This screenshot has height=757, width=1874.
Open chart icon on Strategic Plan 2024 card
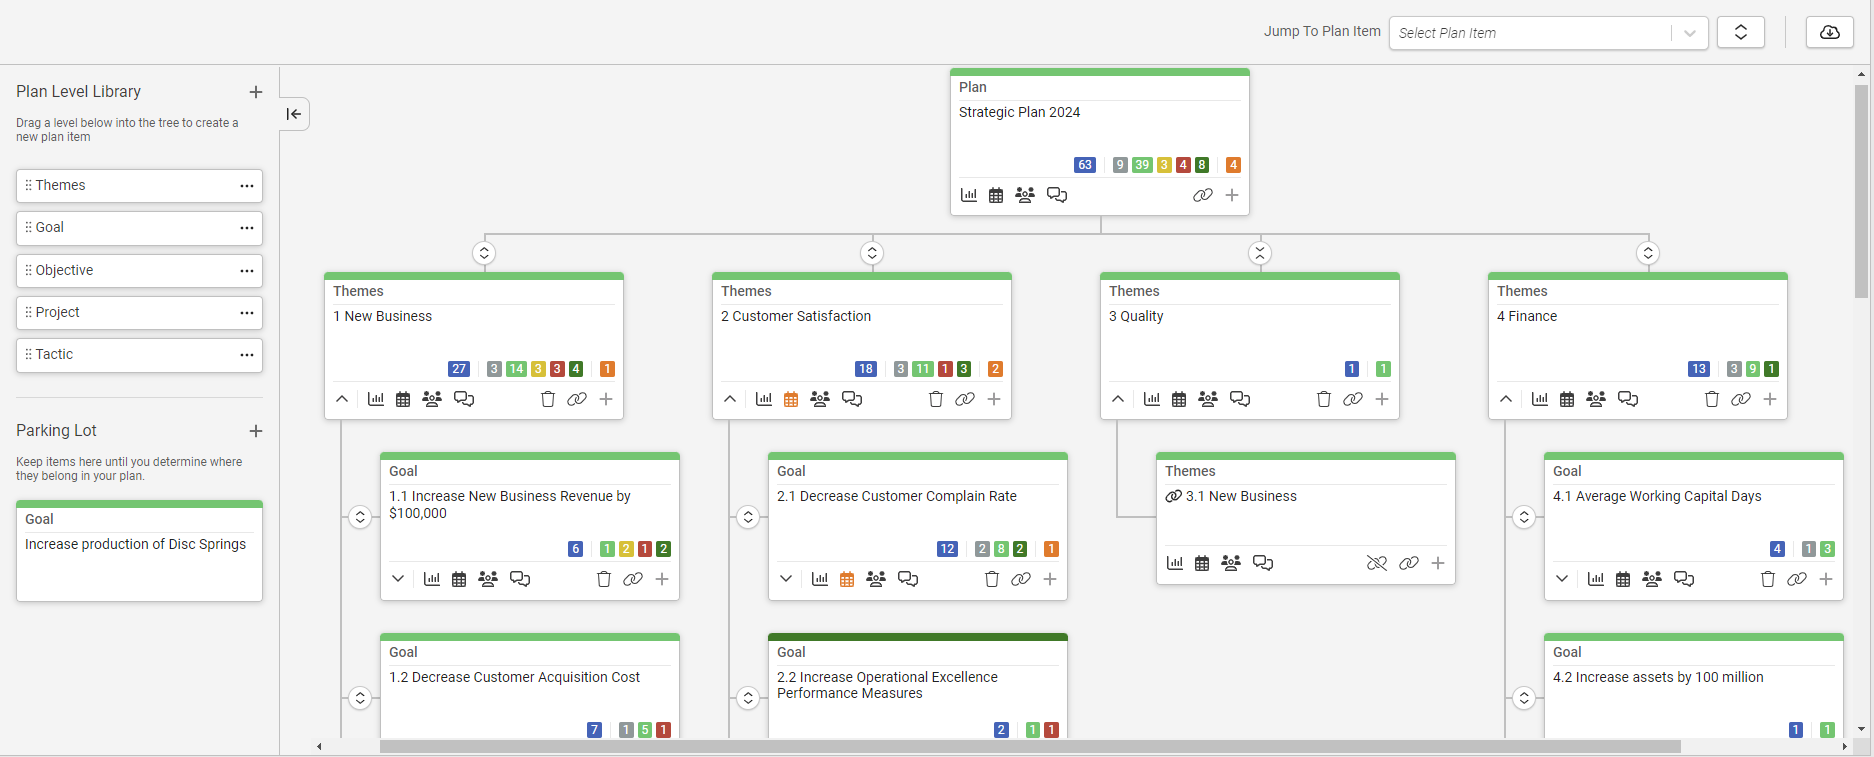969,195
